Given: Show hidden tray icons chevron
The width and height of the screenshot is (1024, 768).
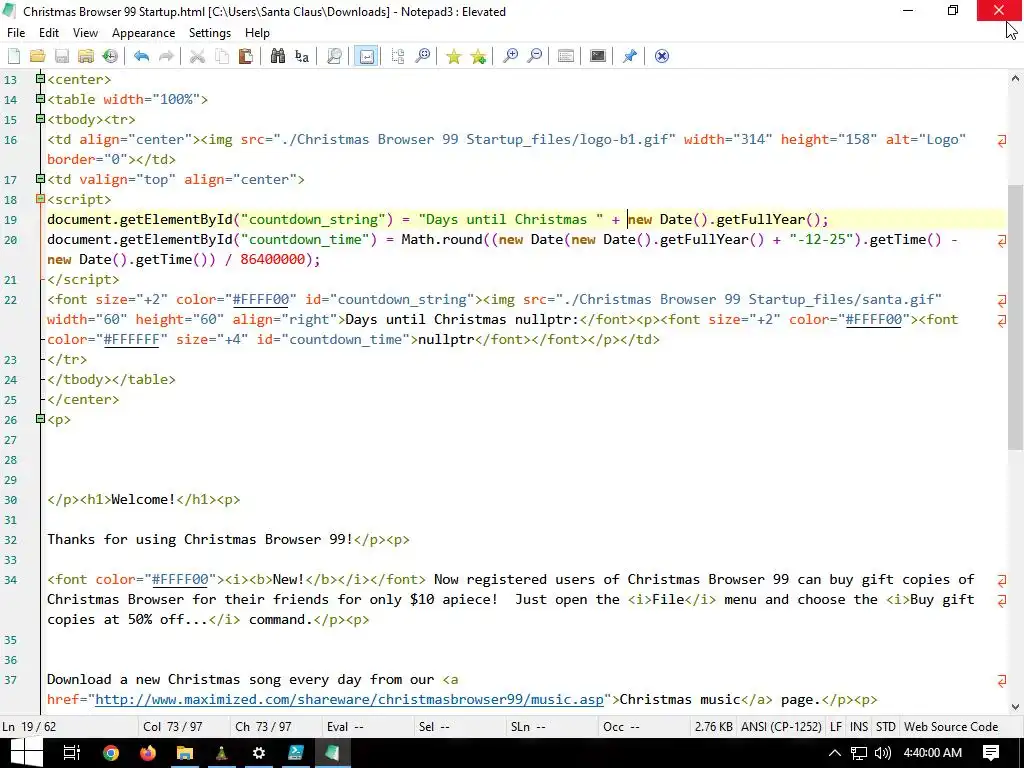Looking at the screenshot, I should pyautogui.click(x=835, y=753).
